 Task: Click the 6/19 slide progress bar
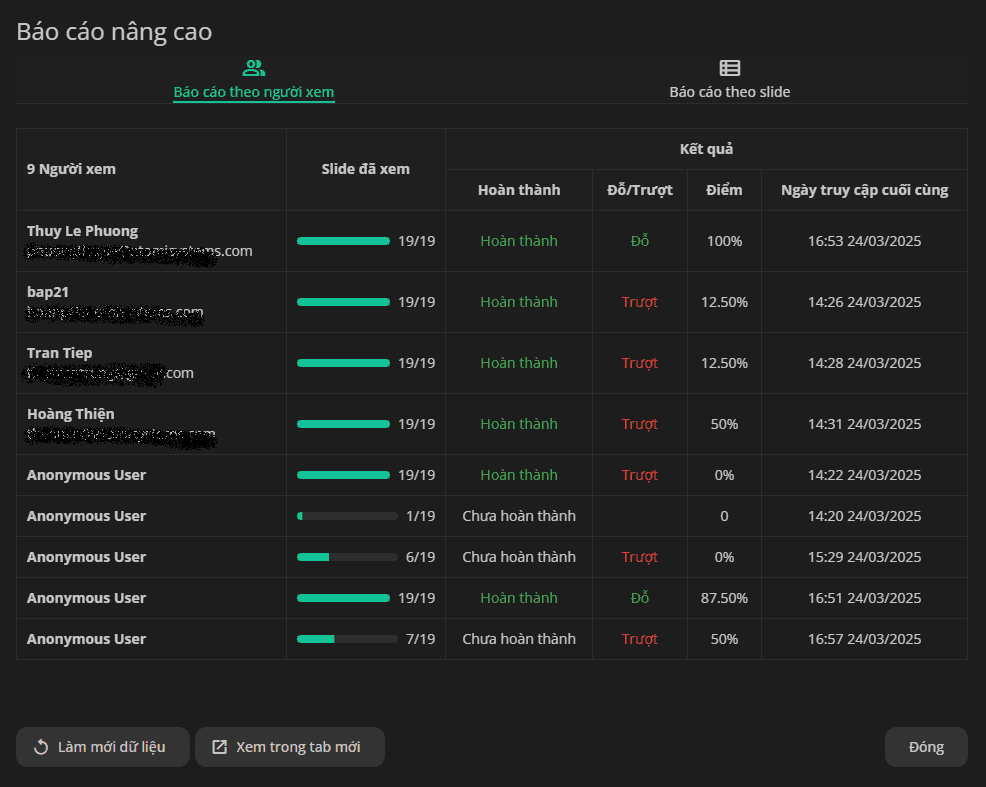point(347,557)
